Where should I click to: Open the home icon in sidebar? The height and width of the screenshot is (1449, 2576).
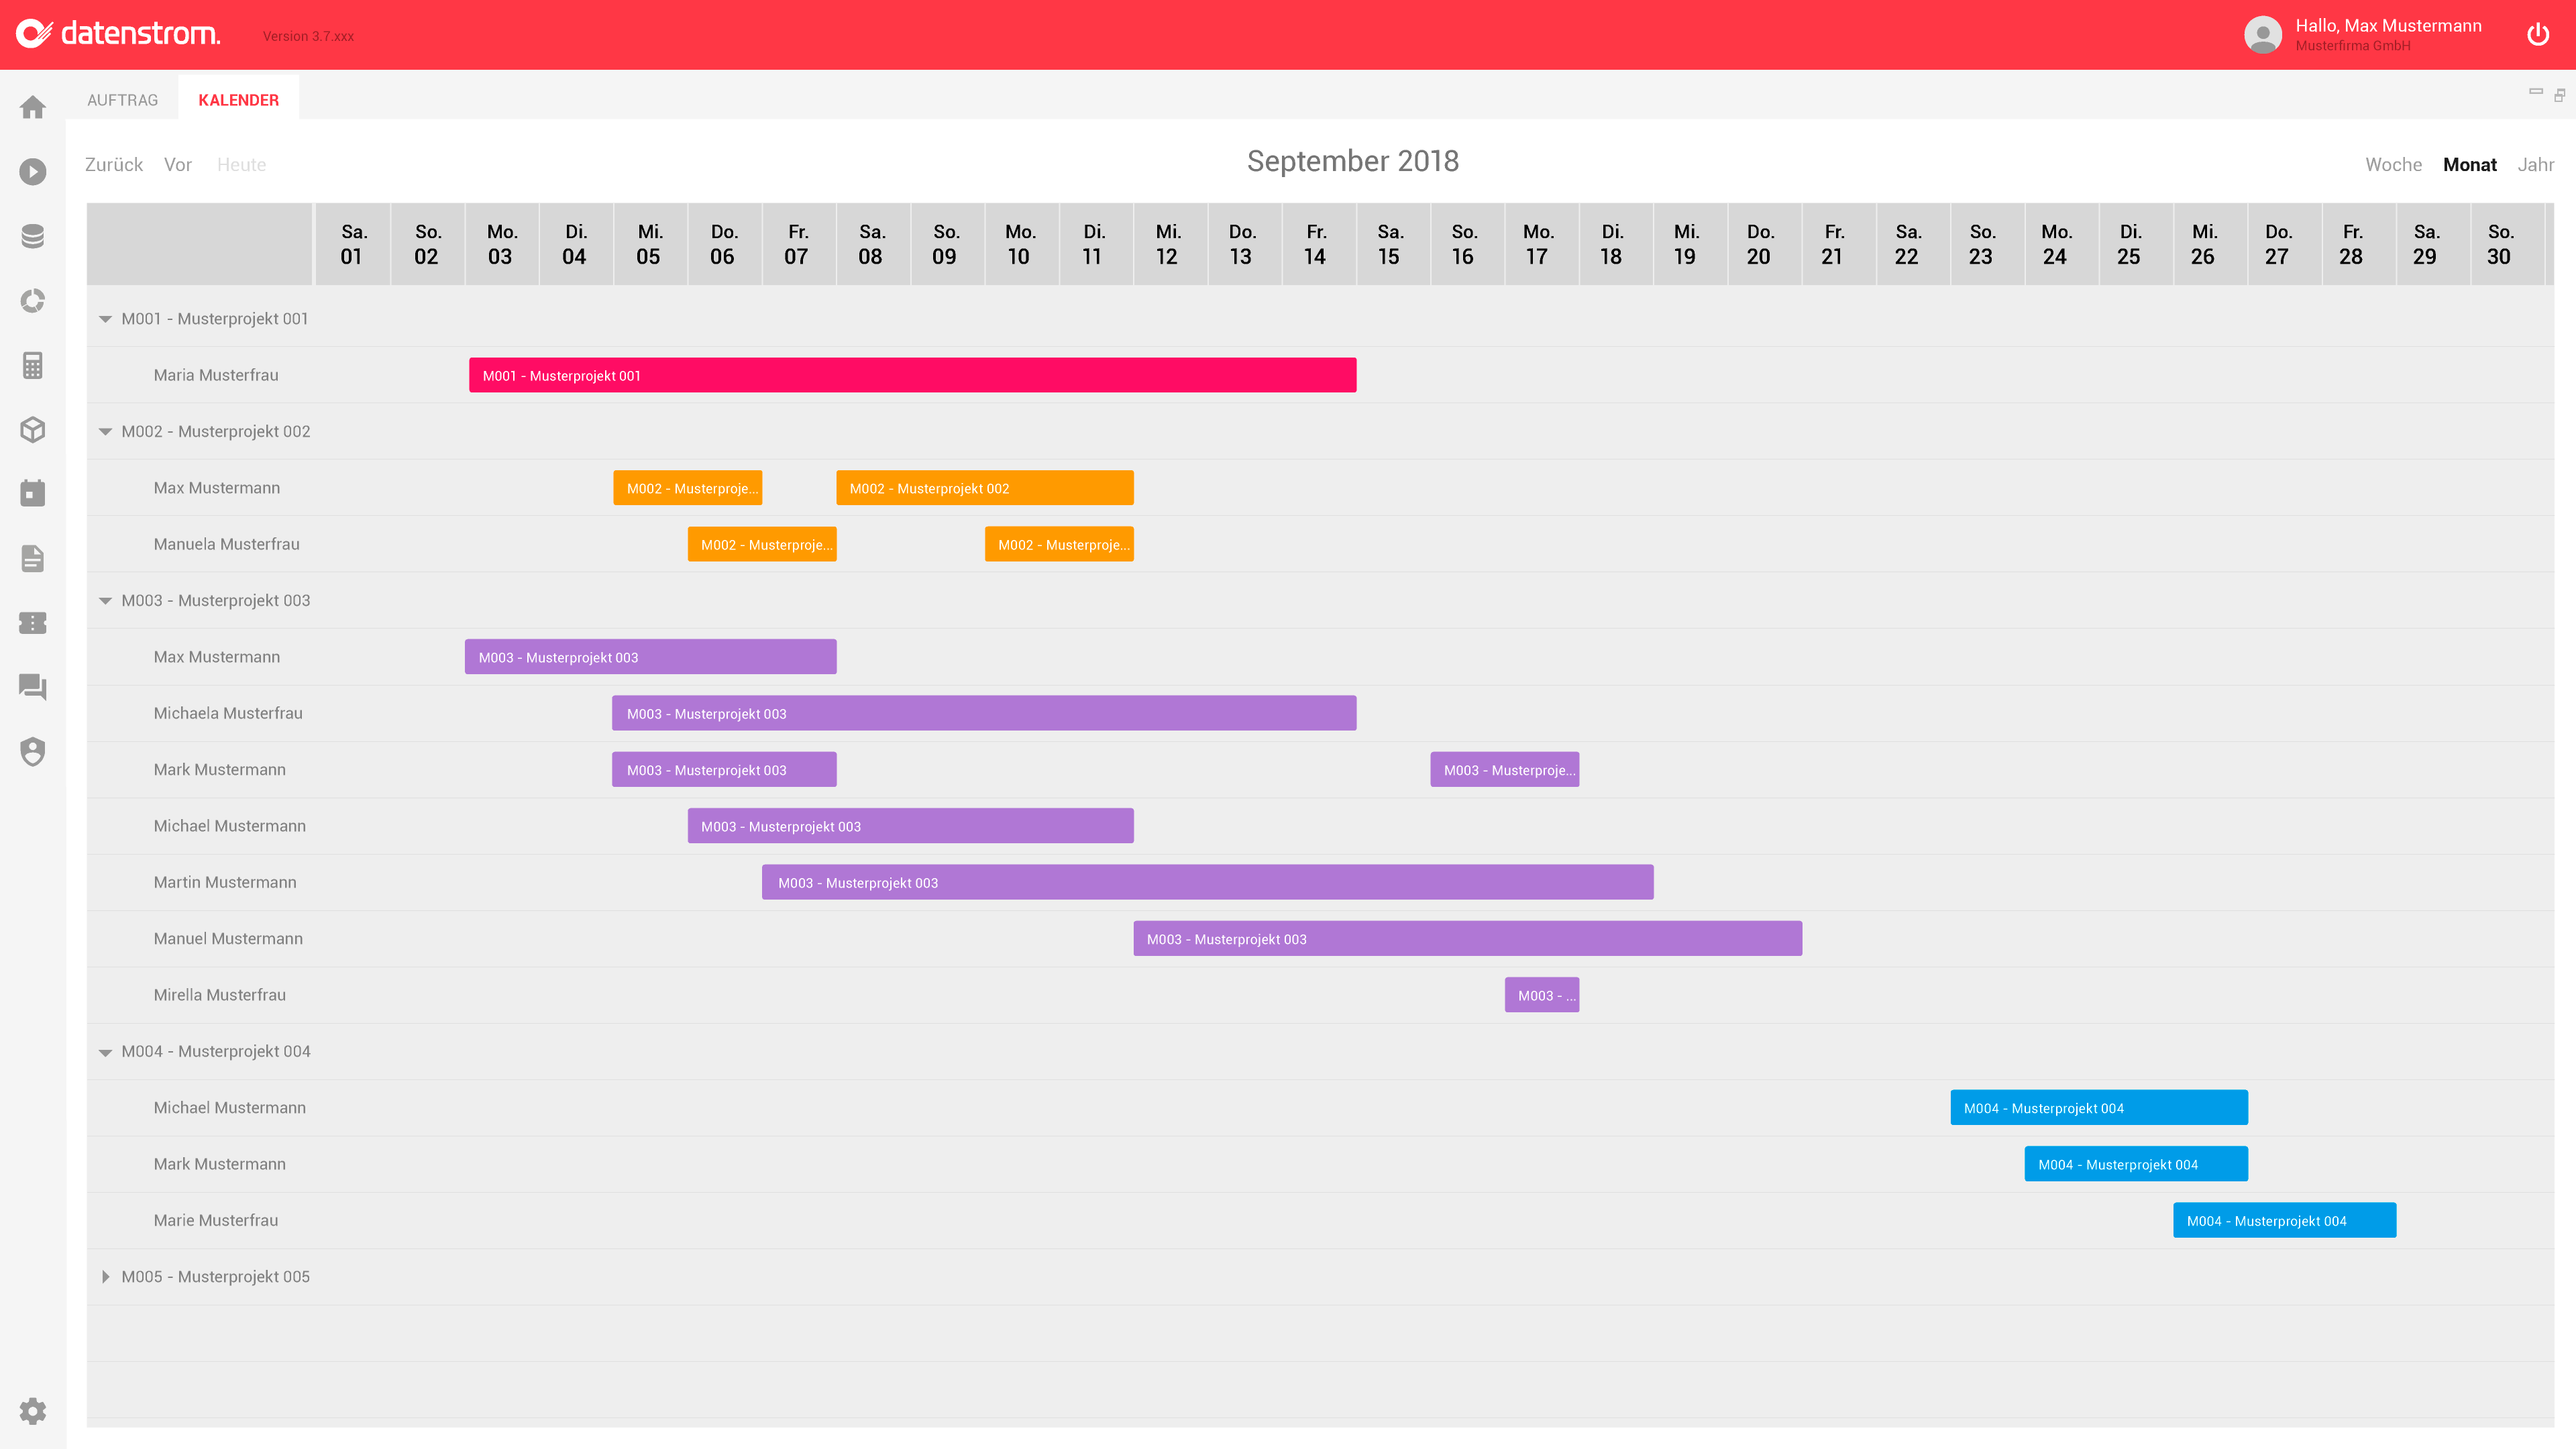(33, 107)
